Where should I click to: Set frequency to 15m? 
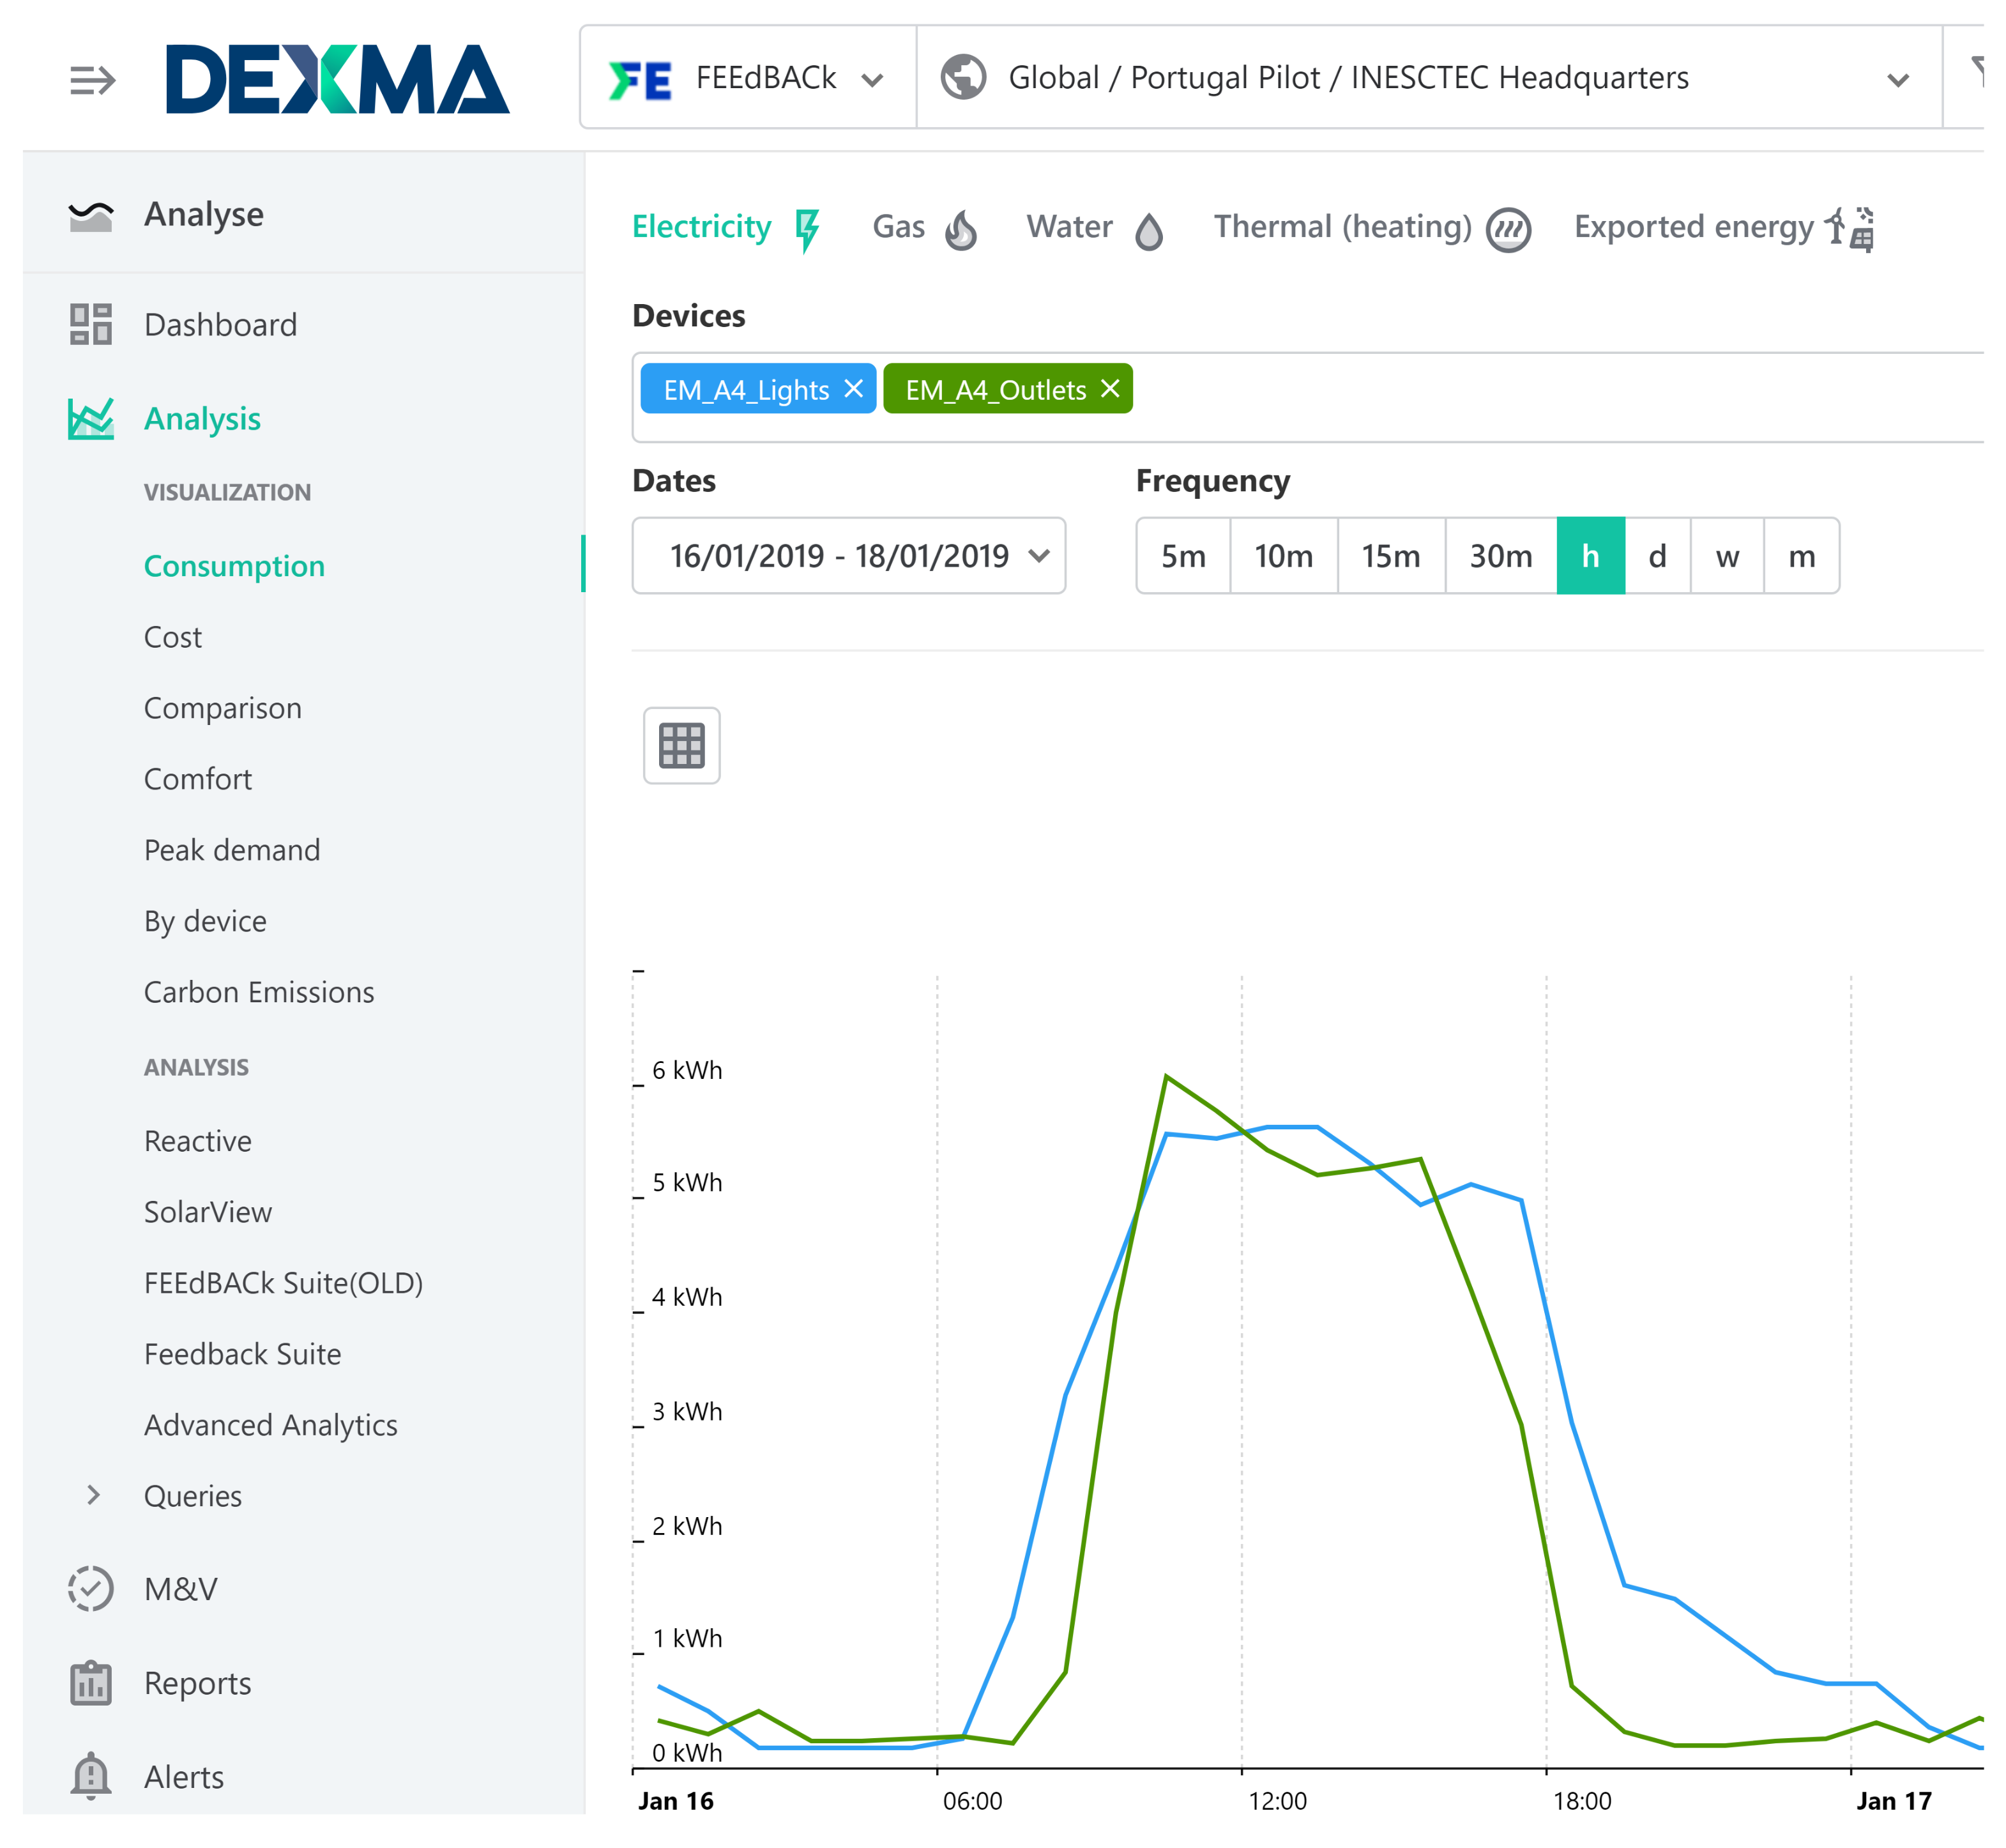click(x=1390, y=556)
